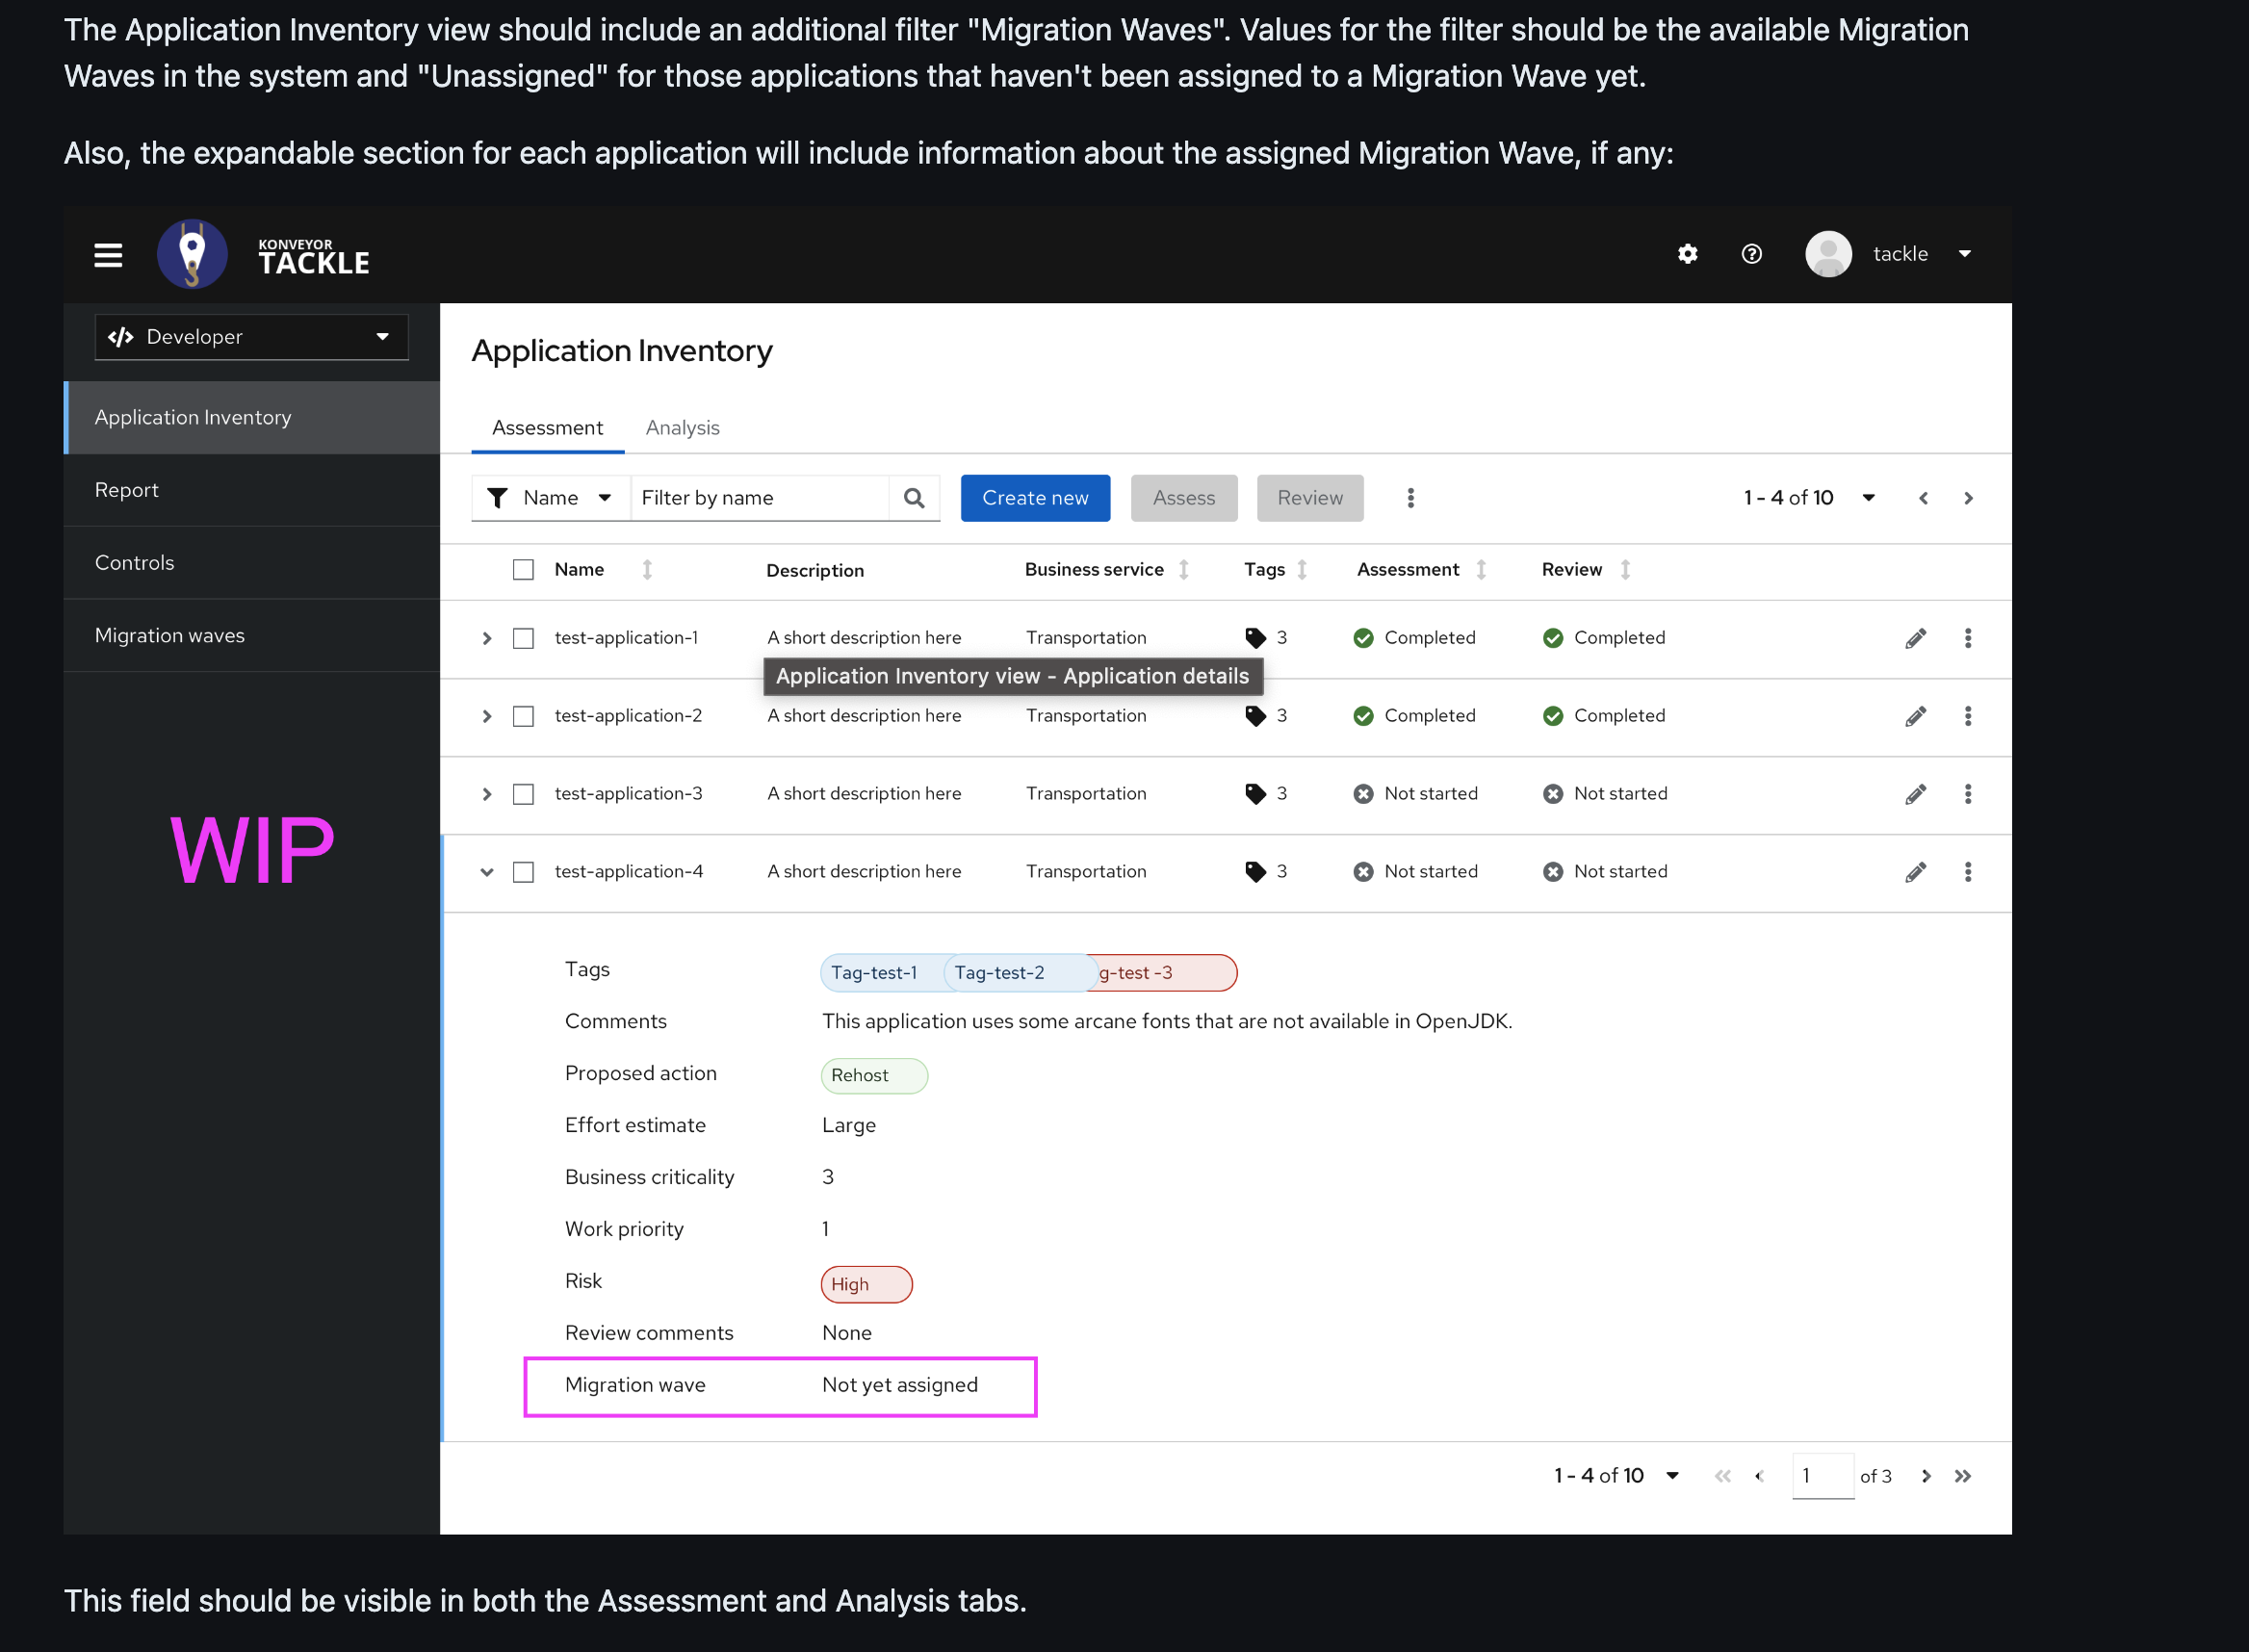The image size is (2249, 1652).
Task: Collapse the test-application-4 details section
Action: point(487,871)
